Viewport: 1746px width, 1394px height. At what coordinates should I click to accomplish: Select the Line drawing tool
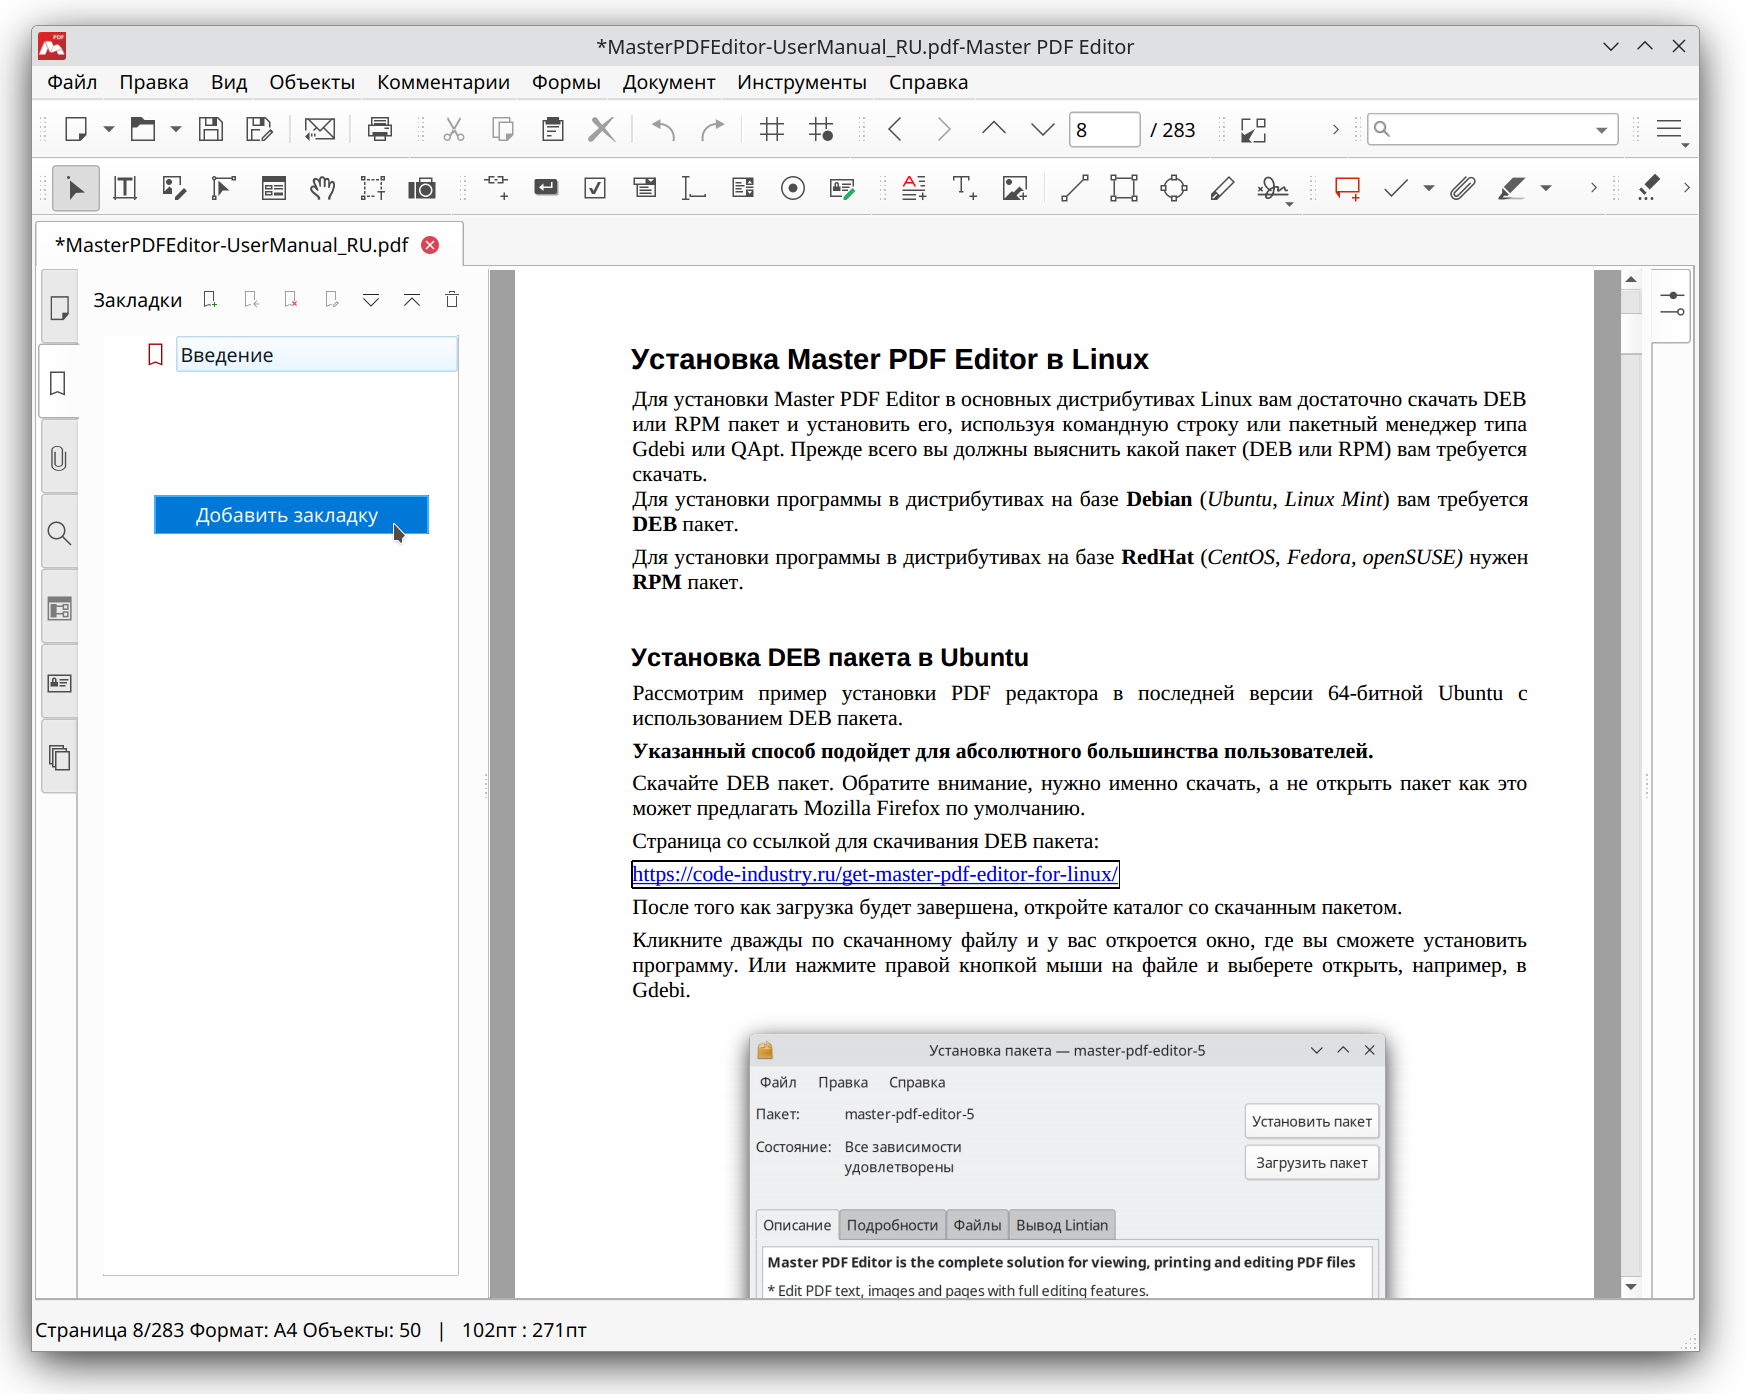tap(1074, 188)
